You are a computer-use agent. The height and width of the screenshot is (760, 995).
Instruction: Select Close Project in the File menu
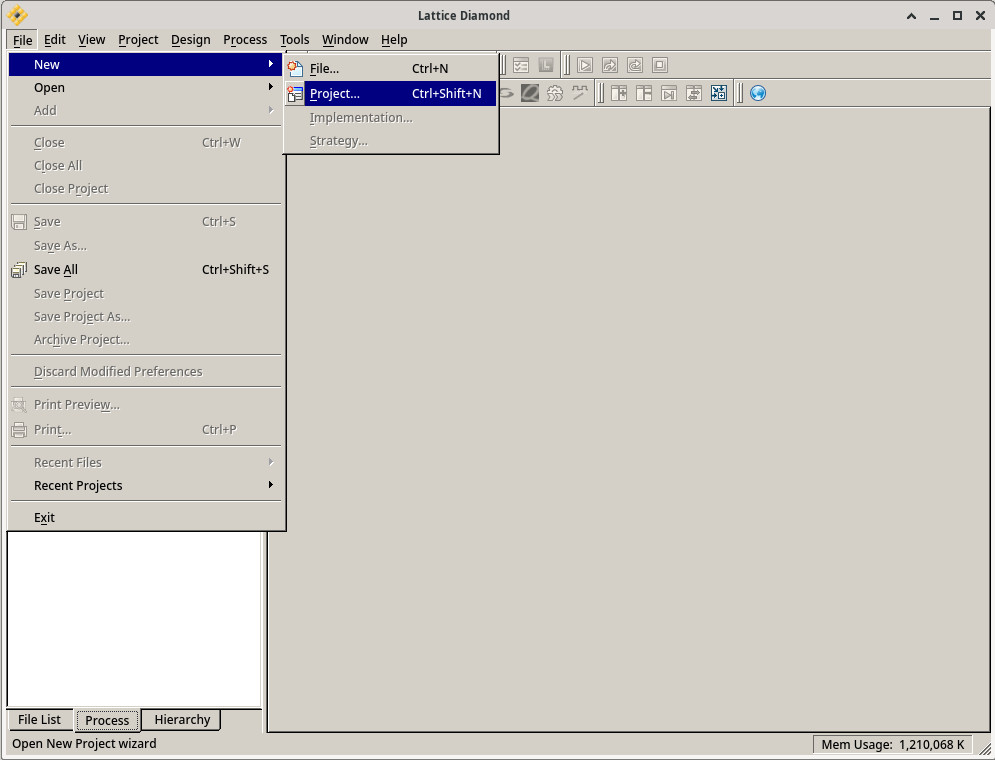point(145,188)
